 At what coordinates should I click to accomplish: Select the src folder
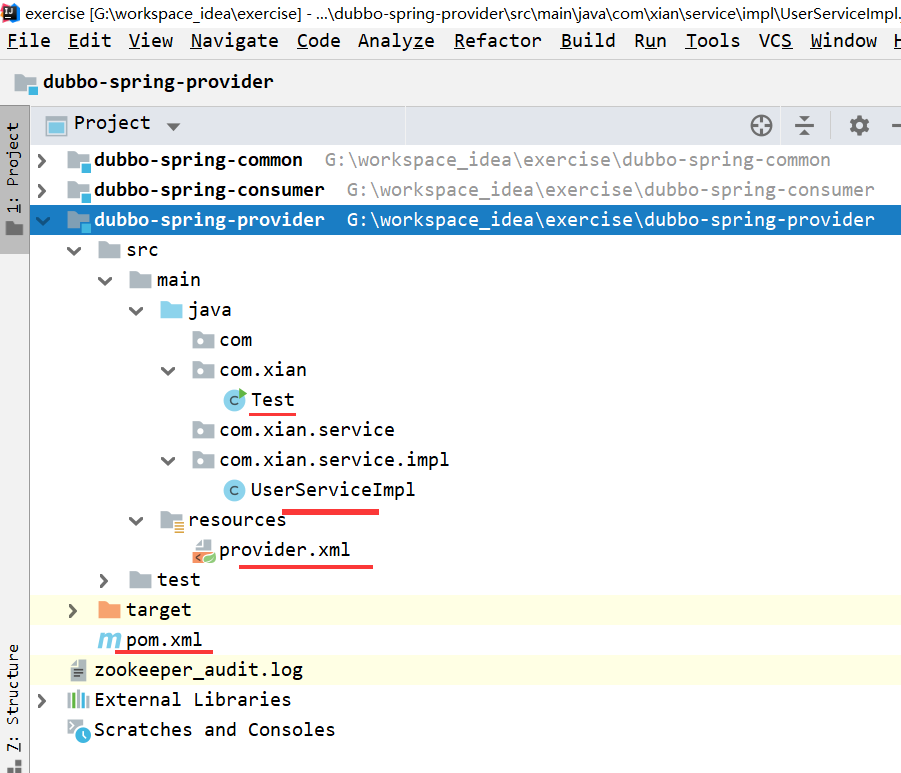pos(465,250)
